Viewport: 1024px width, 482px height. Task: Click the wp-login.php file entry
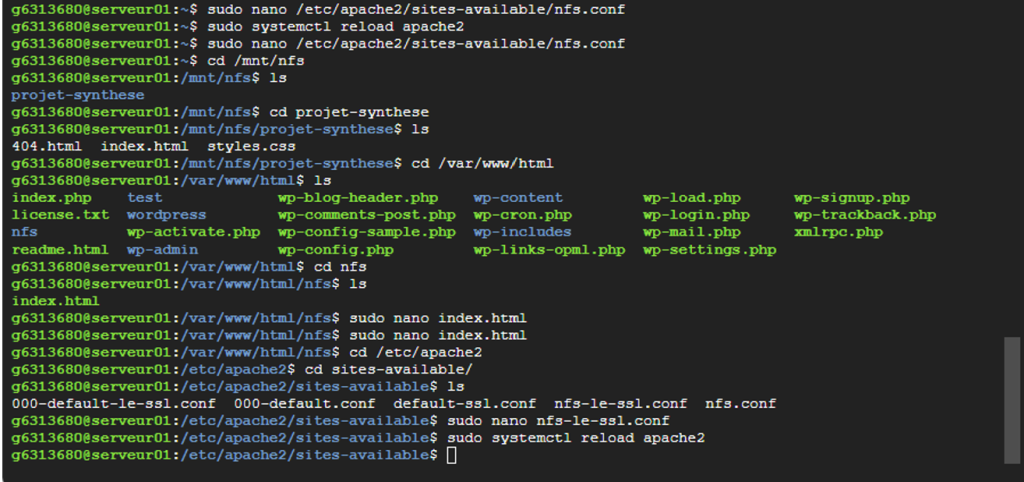(695, 215)
